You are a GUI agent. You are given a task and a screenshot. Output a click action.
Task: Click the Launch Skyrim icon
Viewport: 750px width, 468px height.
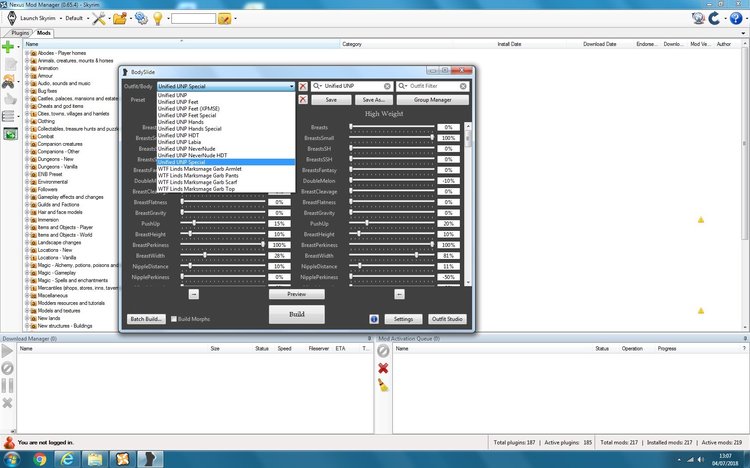(12, 18)
